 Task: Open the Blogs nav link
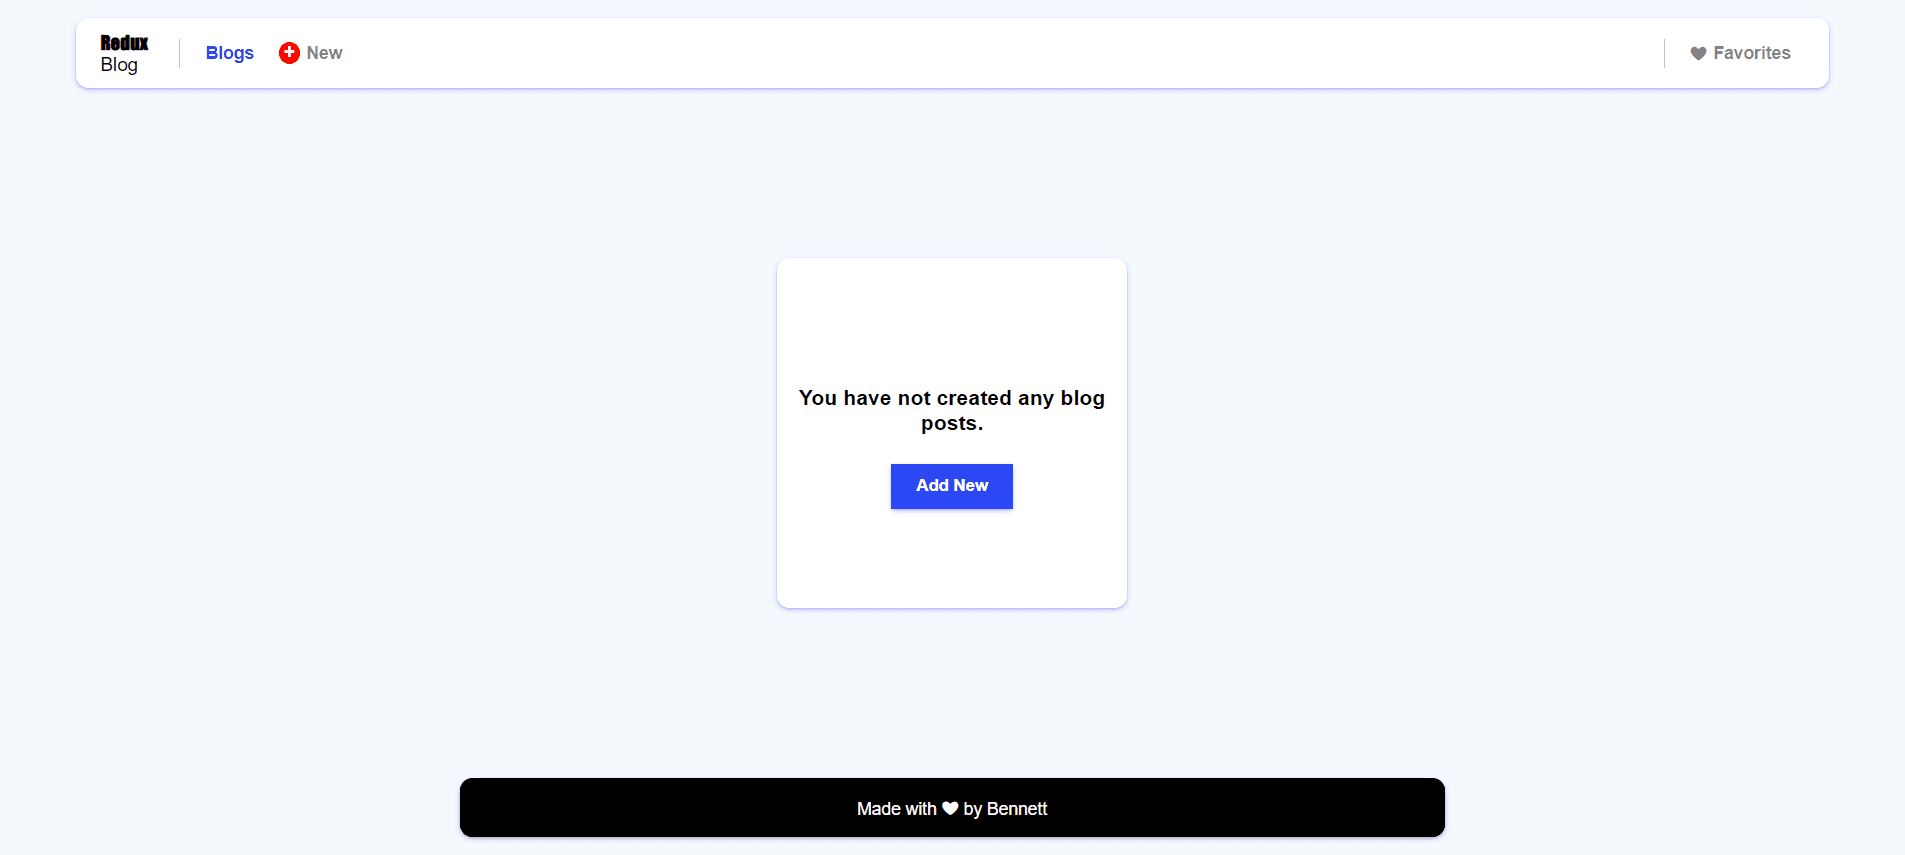(230, 53)
